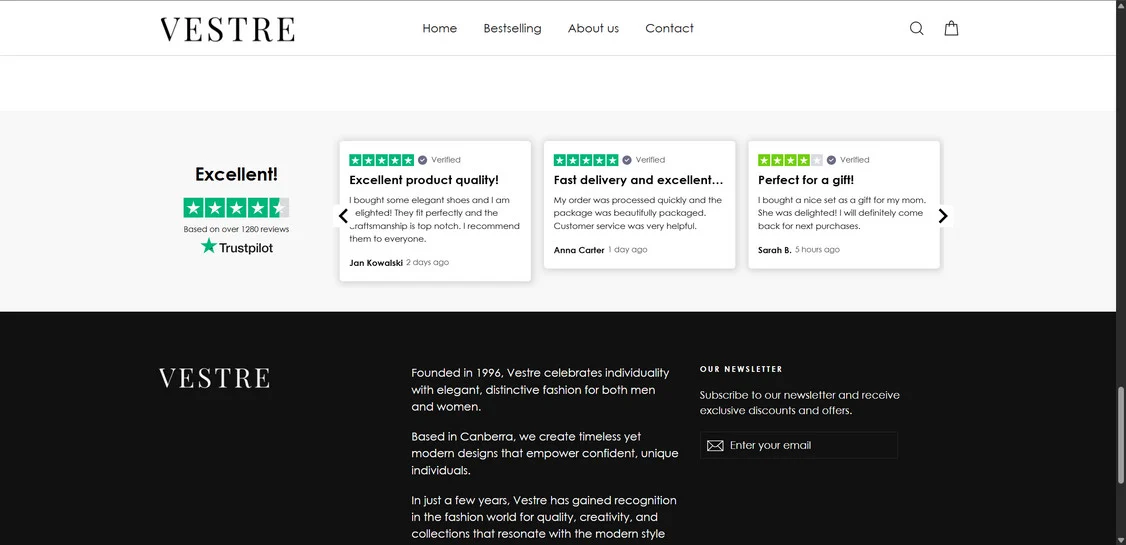The height and width of the screenshot is (545, 1126).
Task: Open the 'Fast delivery and excellent...' review title
Action: [x=638, y=180]
